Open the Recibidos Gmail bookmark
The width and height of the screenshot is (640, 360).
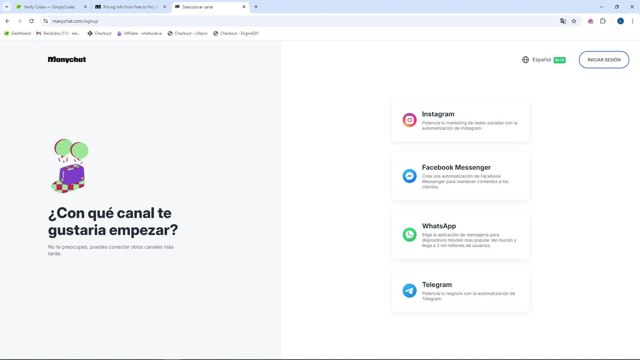click(58, 33)
